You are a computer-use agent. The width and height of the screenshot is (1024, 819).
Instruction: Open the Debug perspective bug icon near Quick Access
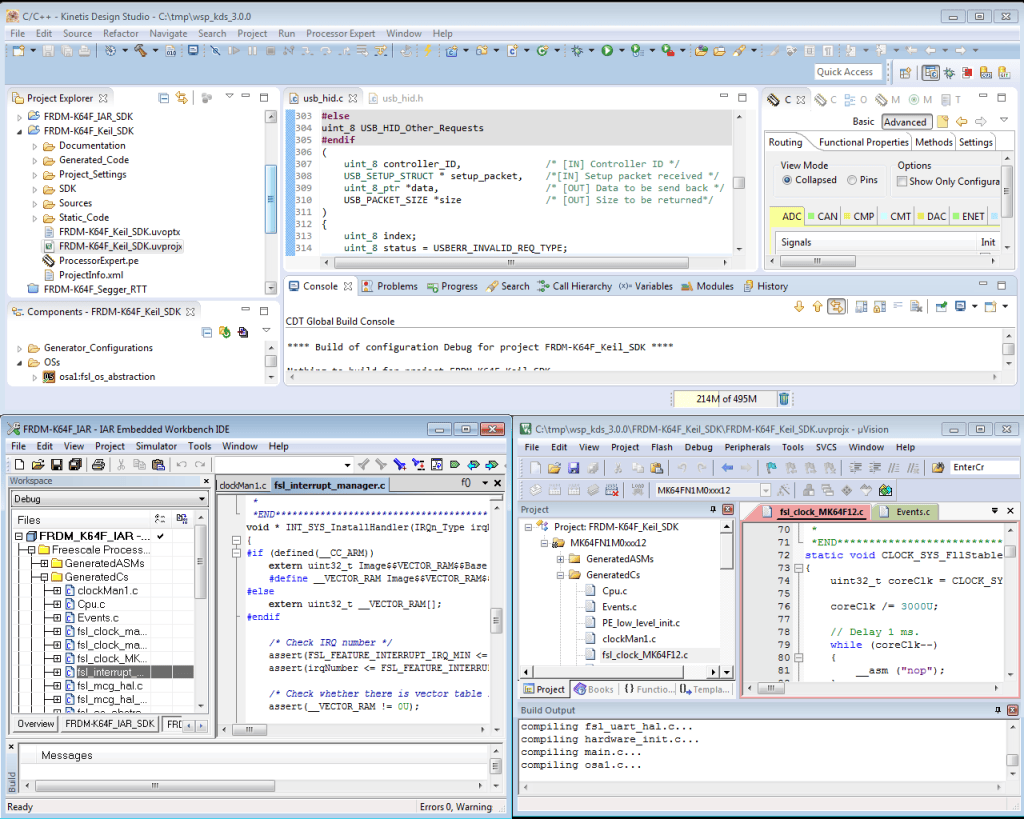(949, 72)
